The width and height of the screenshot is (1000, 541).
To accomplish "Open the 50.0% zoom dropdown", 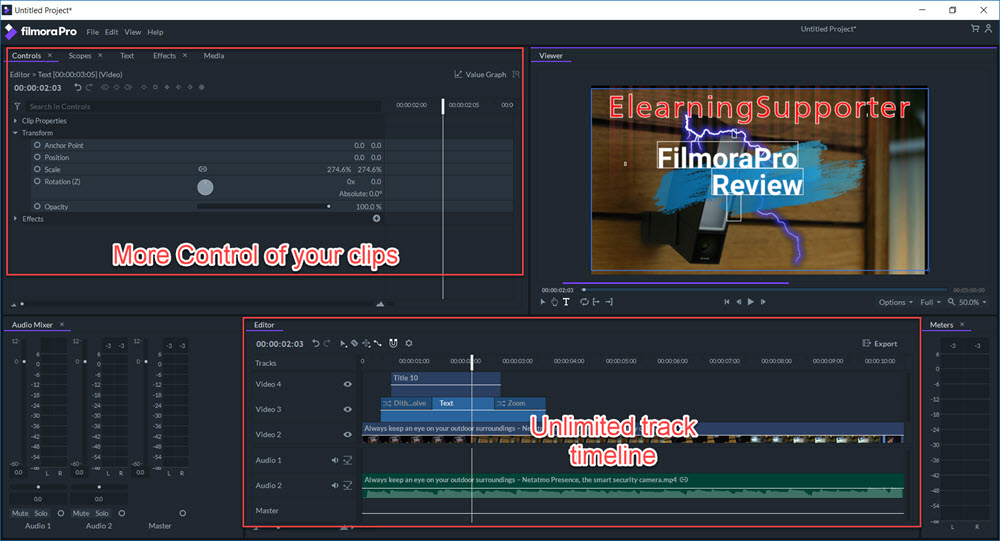I will click(x=972, y=302).
